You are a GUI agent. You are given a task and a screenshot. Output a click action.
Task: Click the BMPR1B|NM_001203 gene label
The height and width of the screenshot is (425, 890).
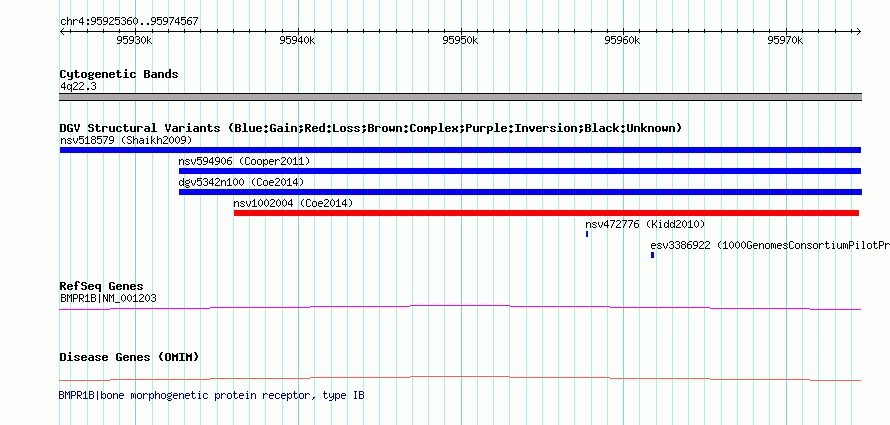(108, 298)
